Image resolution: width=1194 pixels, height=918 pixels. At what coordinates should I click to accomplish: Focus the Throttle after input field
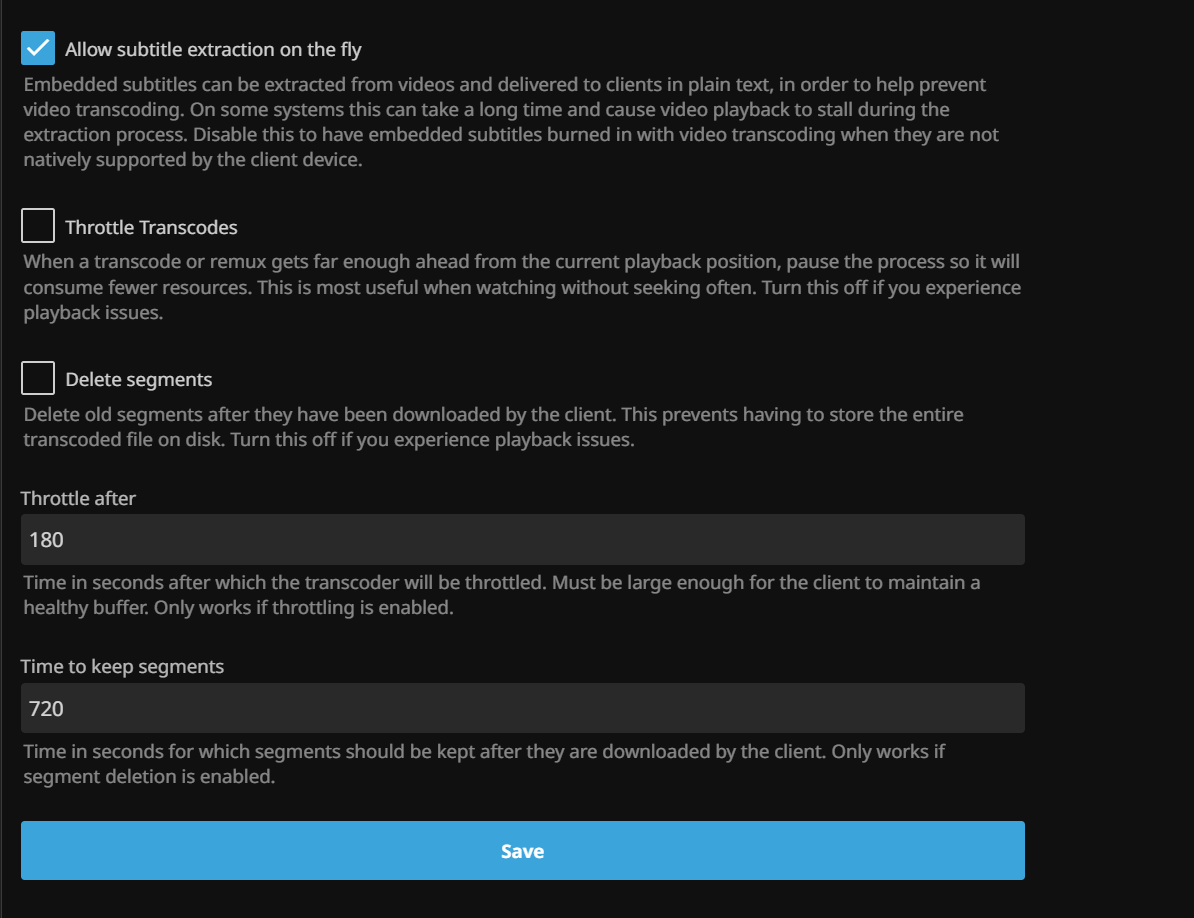click(522, 540)
